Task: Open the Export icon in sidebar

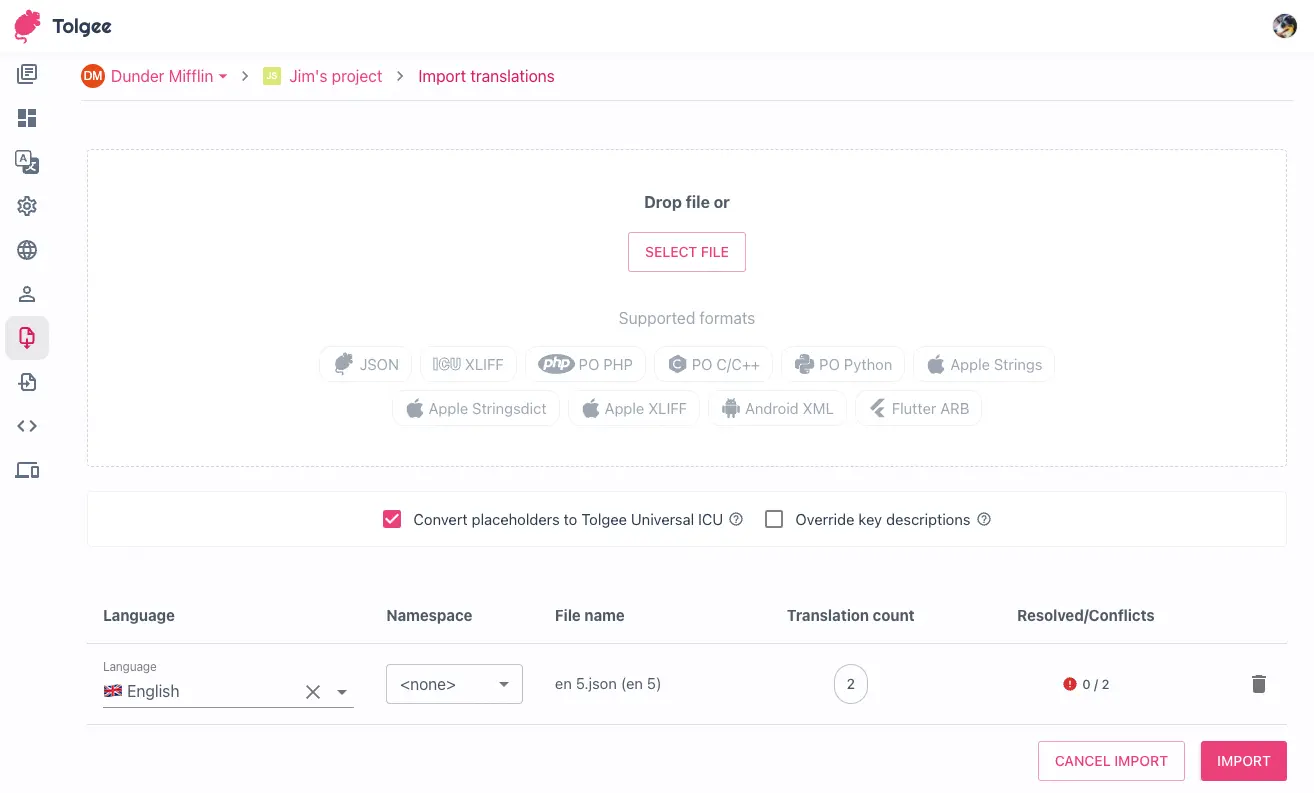Action: click(x=27, y=382)
